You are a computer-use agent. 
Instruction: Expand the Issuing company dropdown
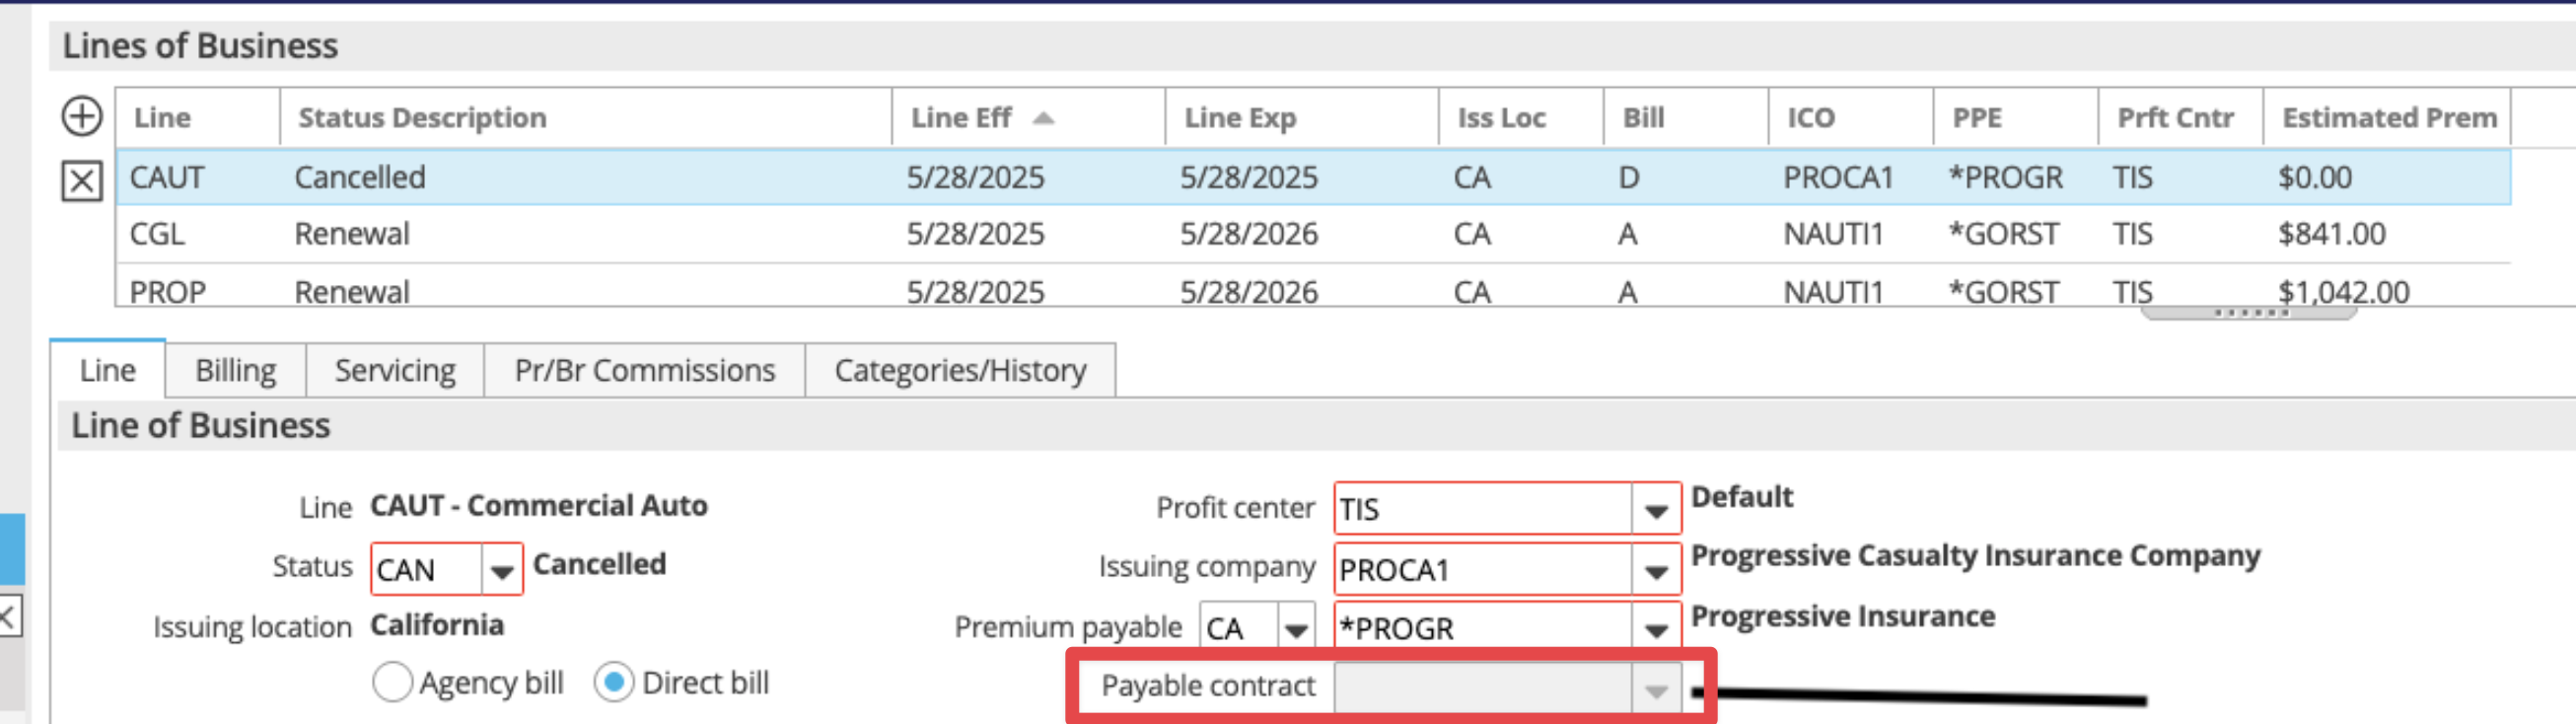[1655, 570]
